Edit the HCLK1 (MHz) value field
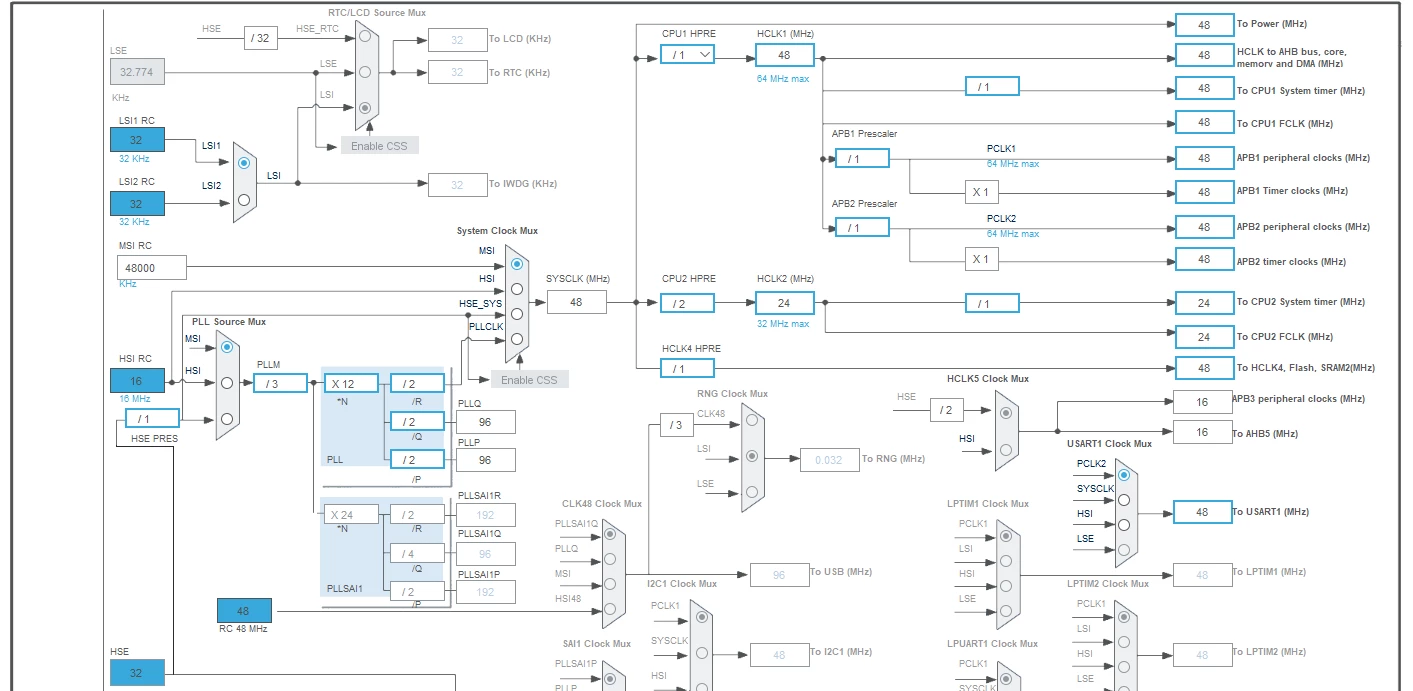Screen dimensions: 1413x691 click(784, 55)
